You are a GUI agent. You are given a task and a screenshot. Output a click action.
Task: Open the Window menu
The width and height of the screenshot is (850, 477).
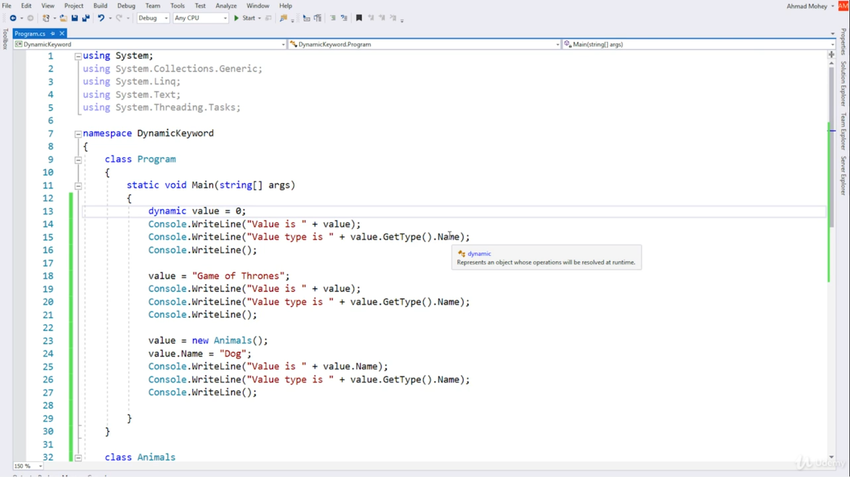[x=257, y=5]
